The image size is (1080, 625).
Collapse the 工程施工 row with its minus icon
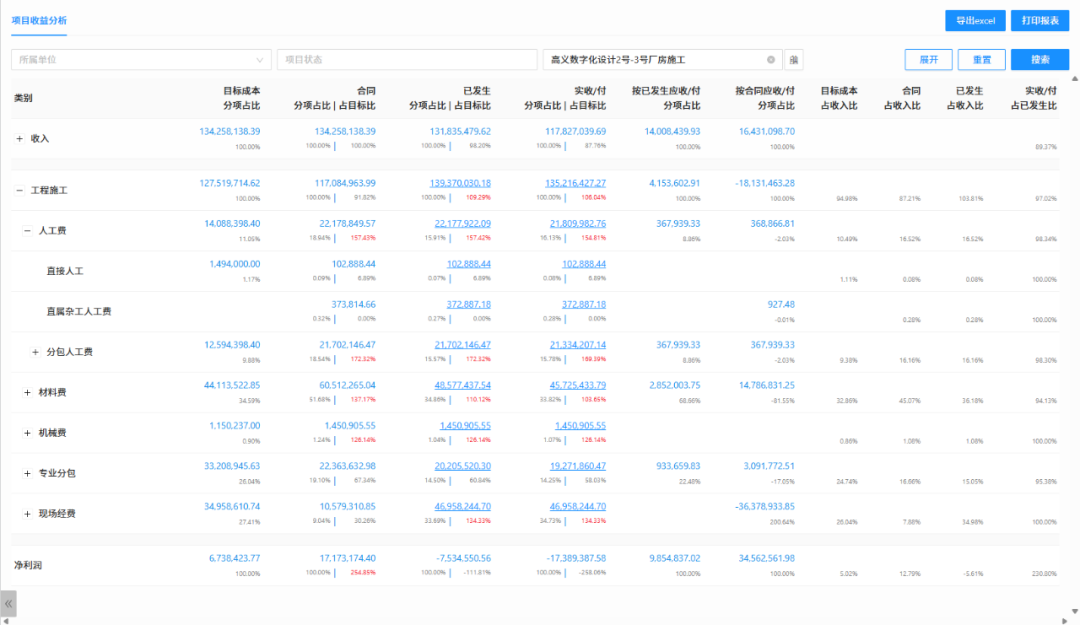point(19,190)
